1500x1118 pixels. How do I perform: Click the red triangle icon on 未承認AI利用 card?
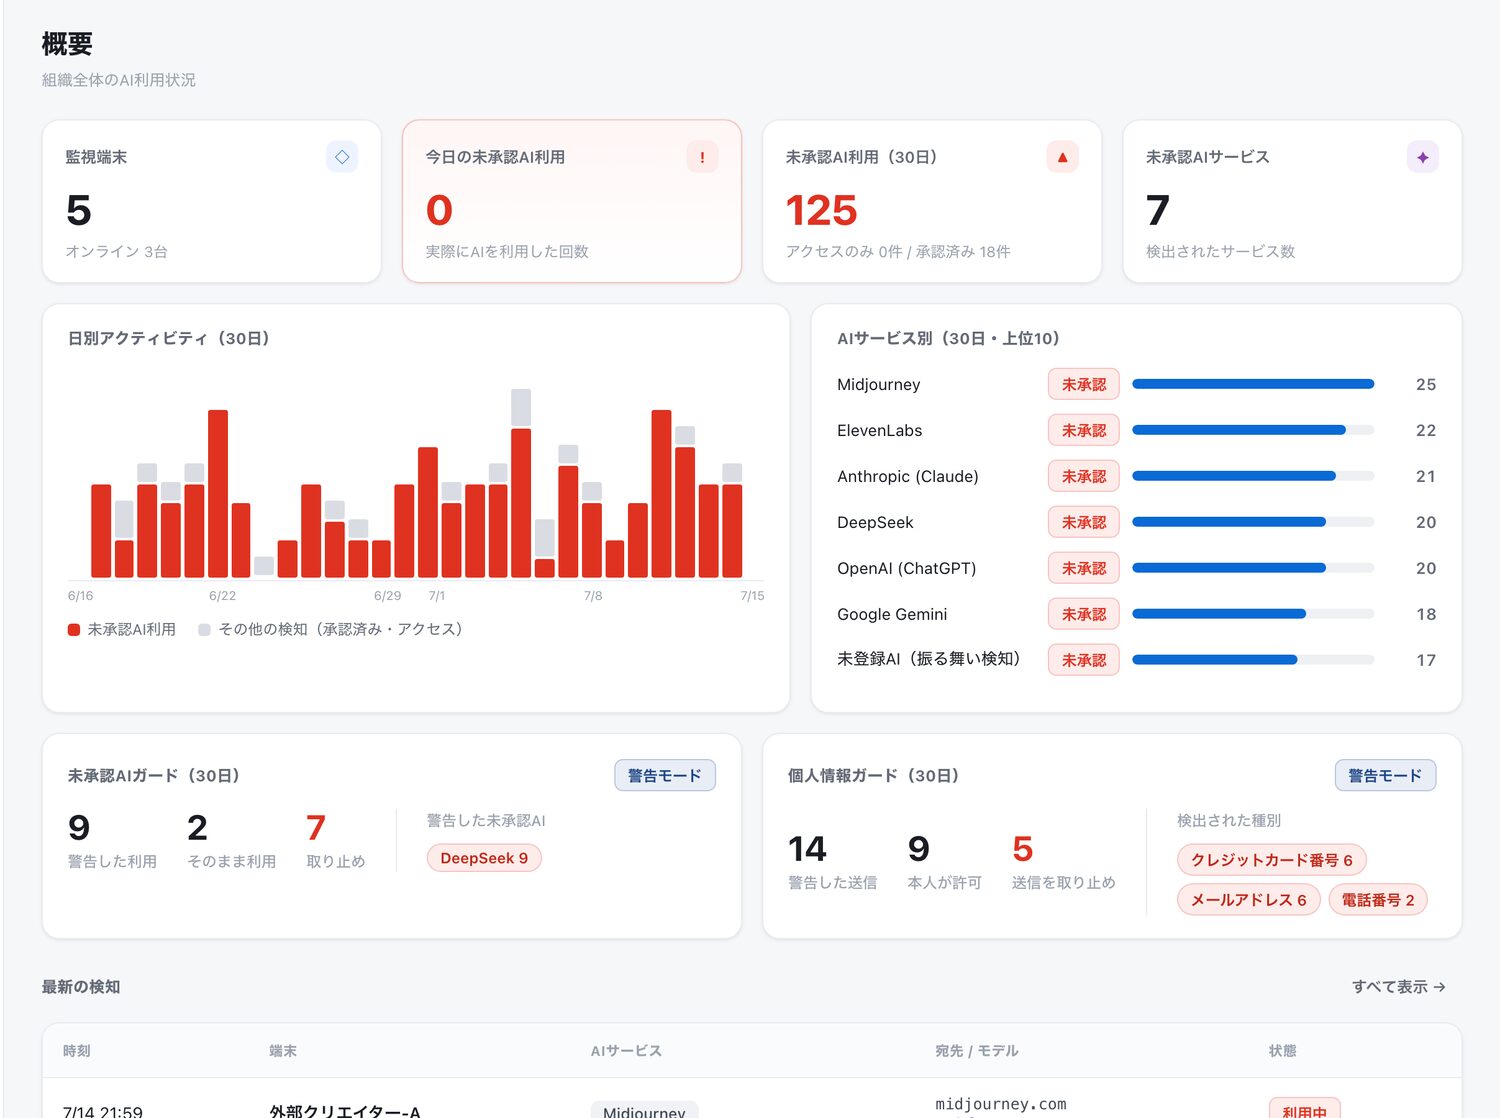tap(1062, 157)
